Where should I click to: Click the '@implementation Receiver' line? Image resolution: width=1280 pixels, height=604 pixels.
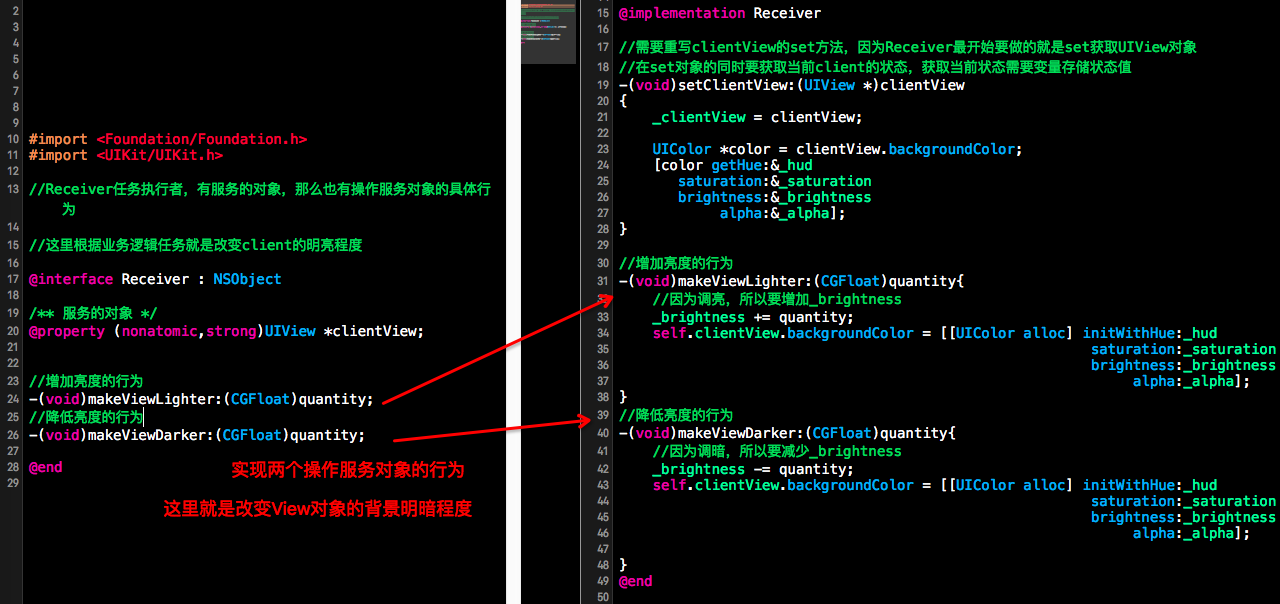720,13
